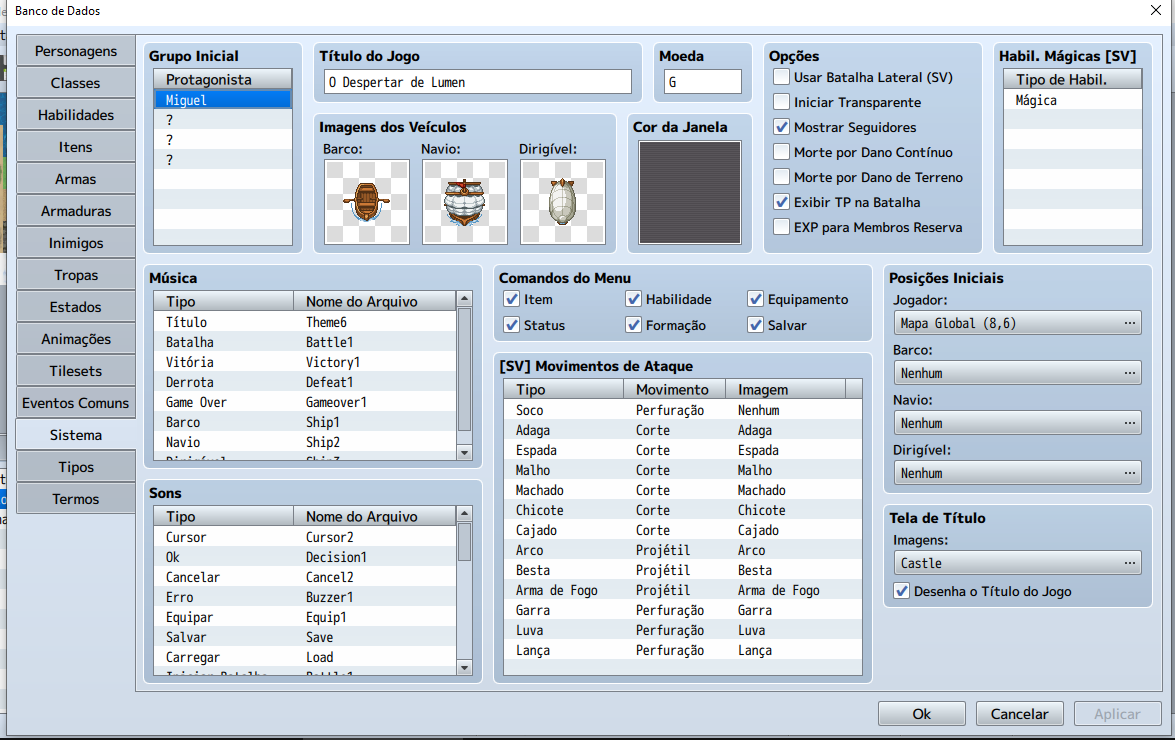Screen dimensions: 1175x740
Task: Open ellipsis for Barco starting position
Action: point(1130,373)
